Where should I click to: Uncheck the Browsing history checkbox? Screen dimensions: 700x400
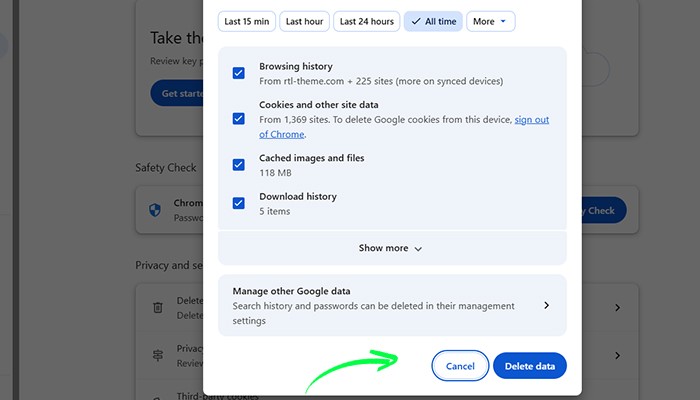pyautogui.click(x=239, y=73)
